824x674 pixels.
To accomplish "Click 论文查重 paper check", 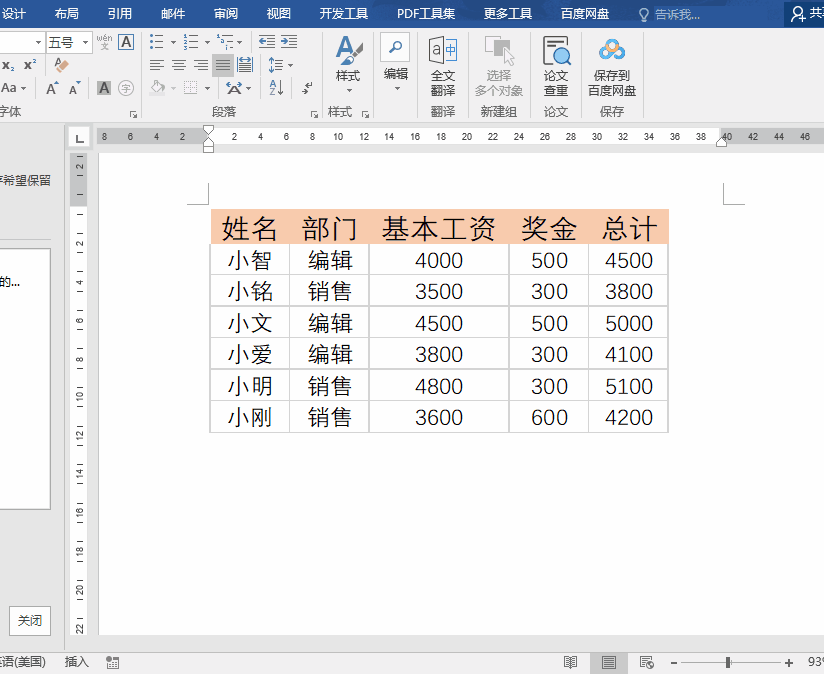I will tap(555, 67).
